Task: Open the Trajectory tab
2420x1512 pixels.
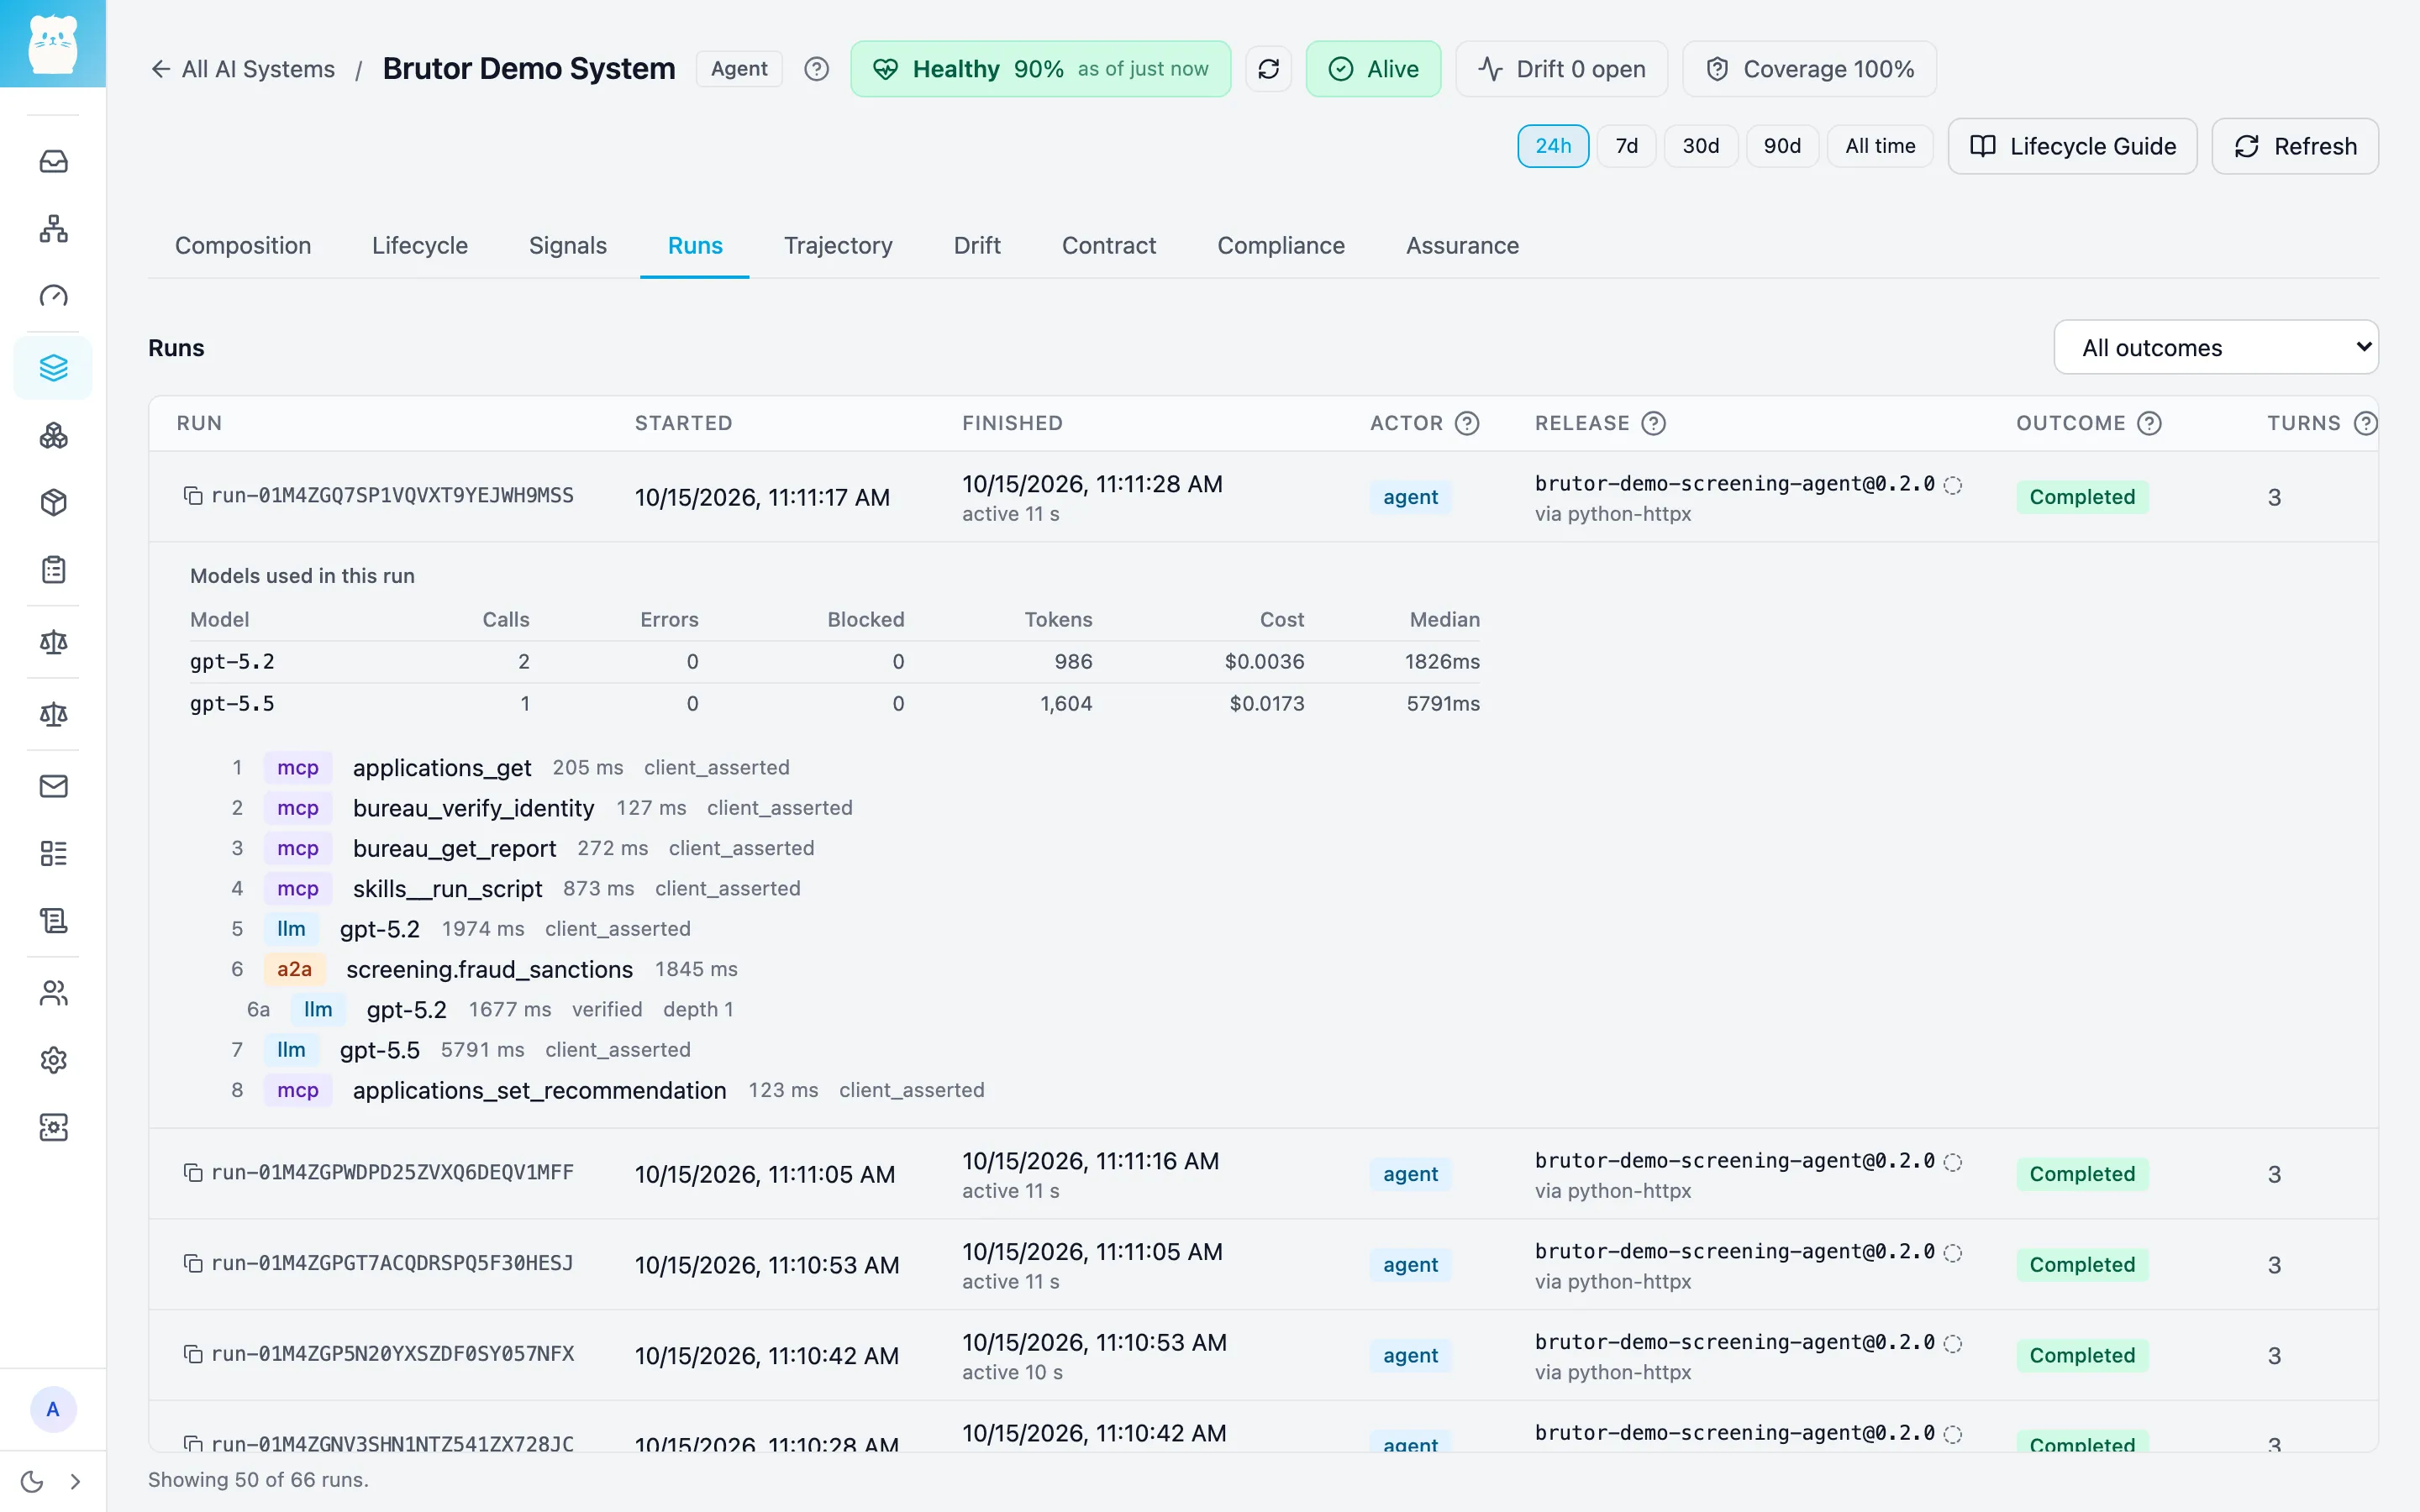Action: pyautogui.click(x=838, y=245)
